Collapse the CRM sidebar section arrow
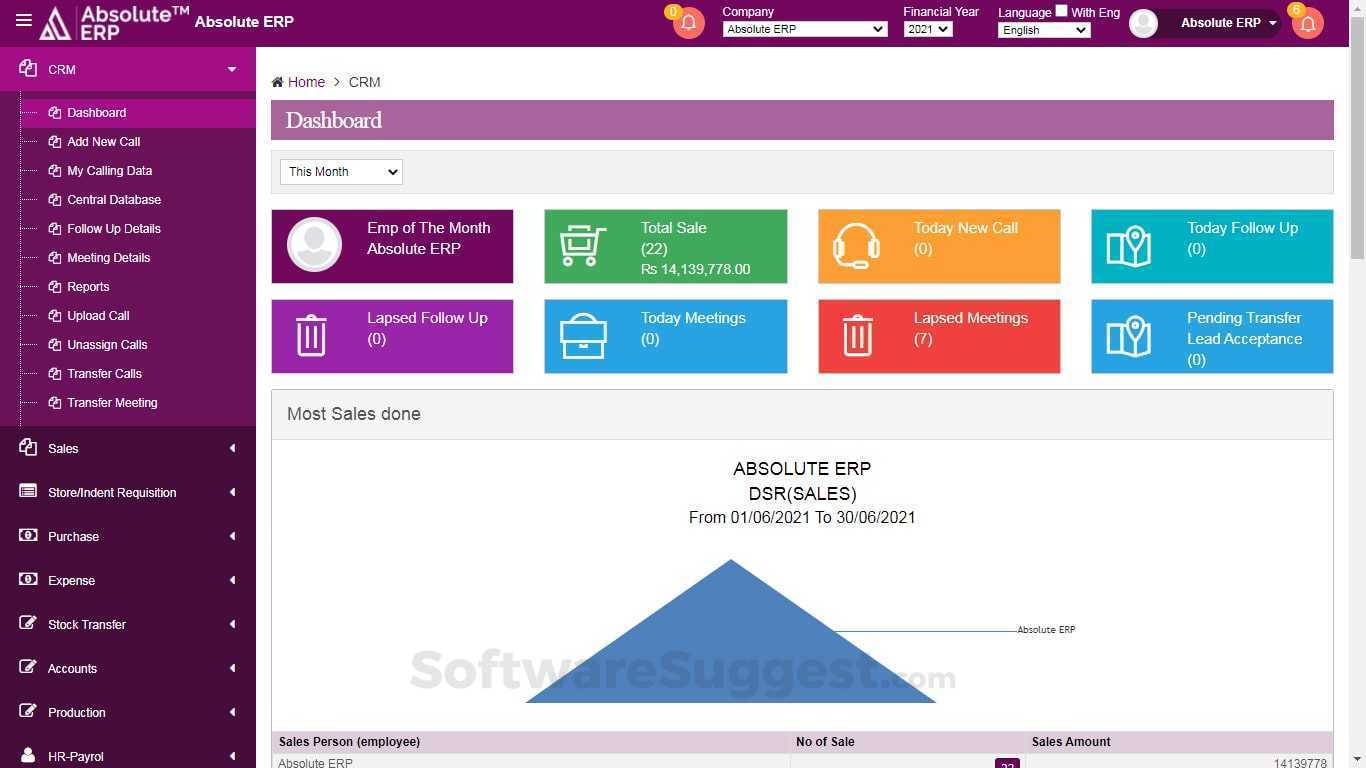 tap(231, 70)
